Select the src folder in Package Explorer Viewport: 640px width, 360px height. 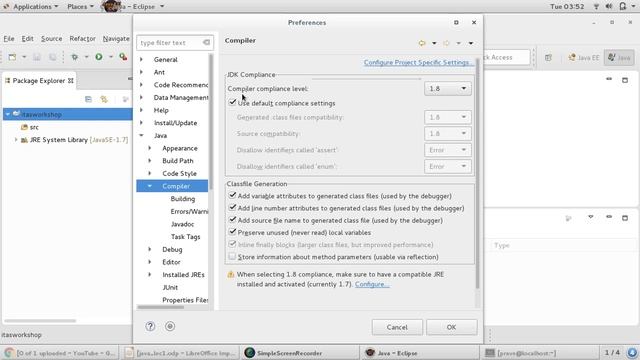point(34,127)
